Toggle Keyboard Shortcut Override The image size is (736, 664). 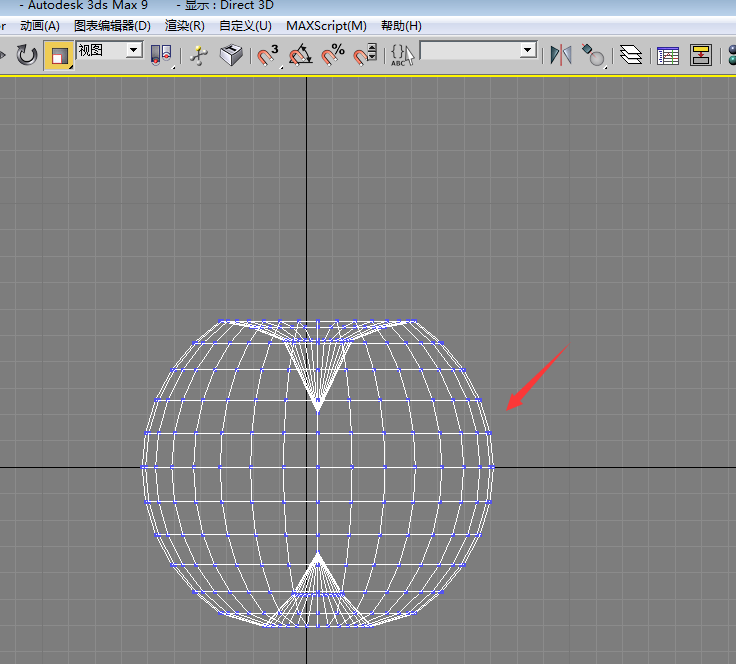pyautogui.click(x=231, y=55)
